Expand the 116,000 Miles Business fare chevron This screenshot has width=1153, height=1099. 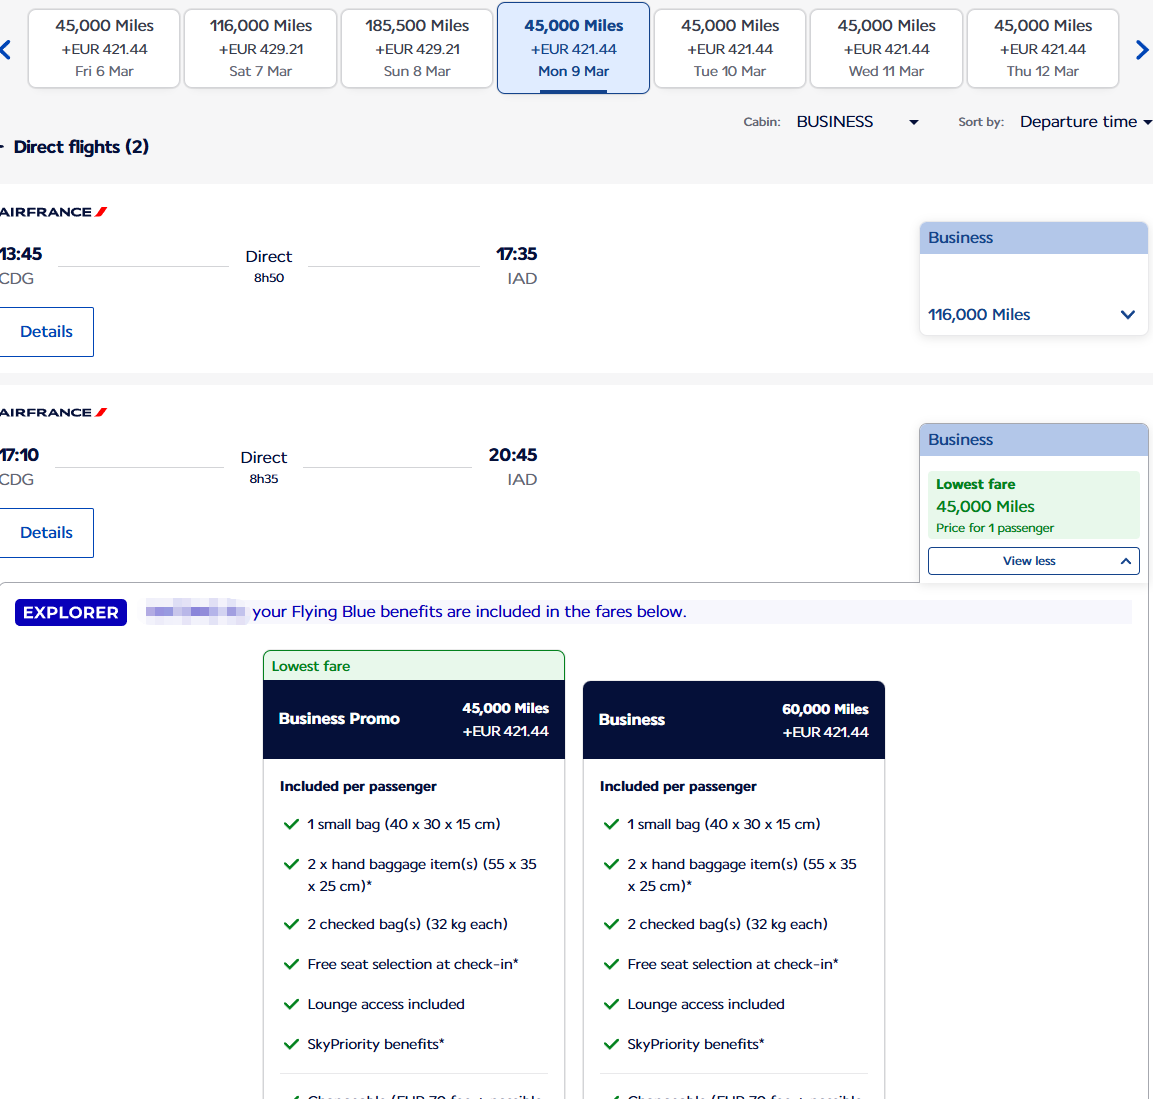point(1127,315)
